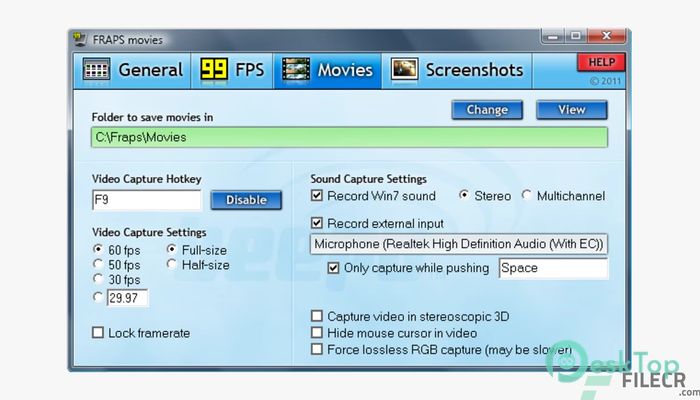Click the C:\Fraps\Movies folder path field
The width and height of the screenshot is (700, 400).
pos(350,137)
